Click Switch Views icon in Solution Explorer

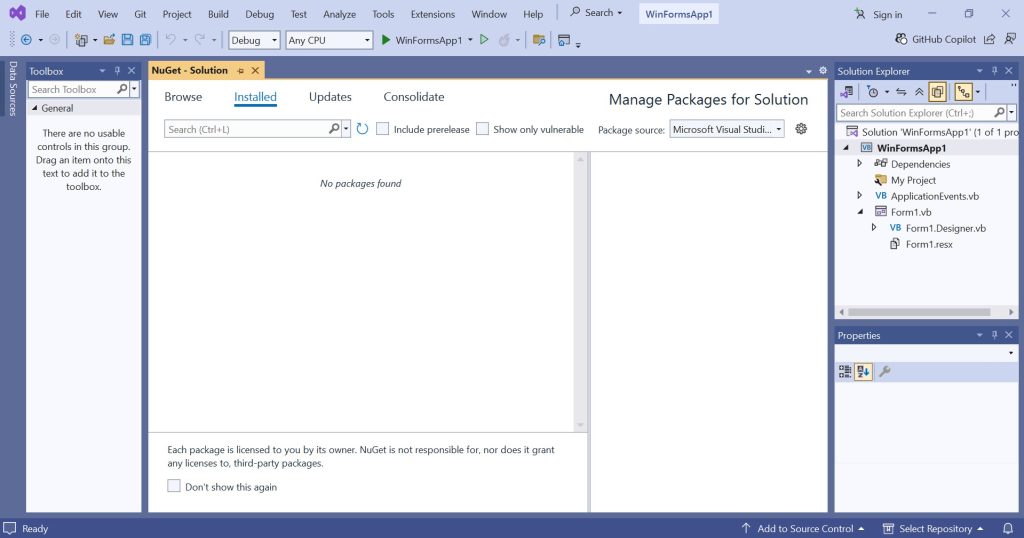pos(847,92)
